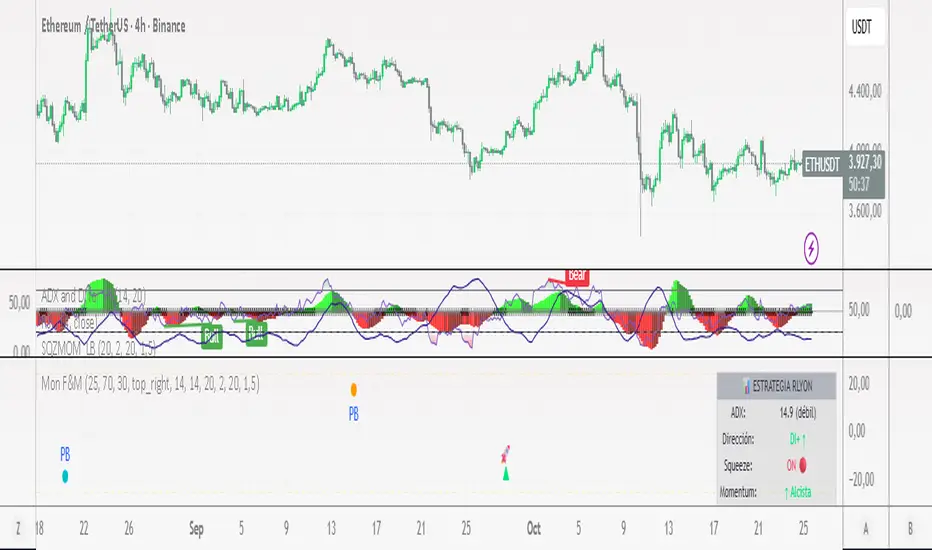Toggle the B scale button
Image resolution: width=932 pixels, height=550 pixels.
[x=910, y=528]
